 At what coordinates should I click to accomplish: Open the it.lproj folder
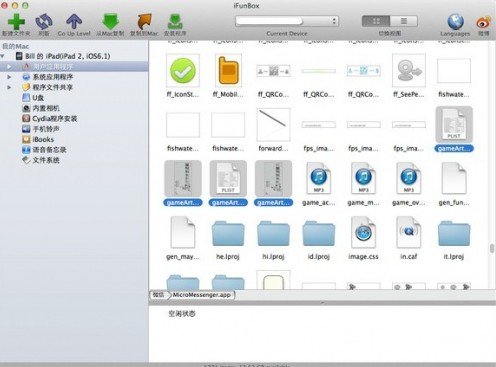454,234
